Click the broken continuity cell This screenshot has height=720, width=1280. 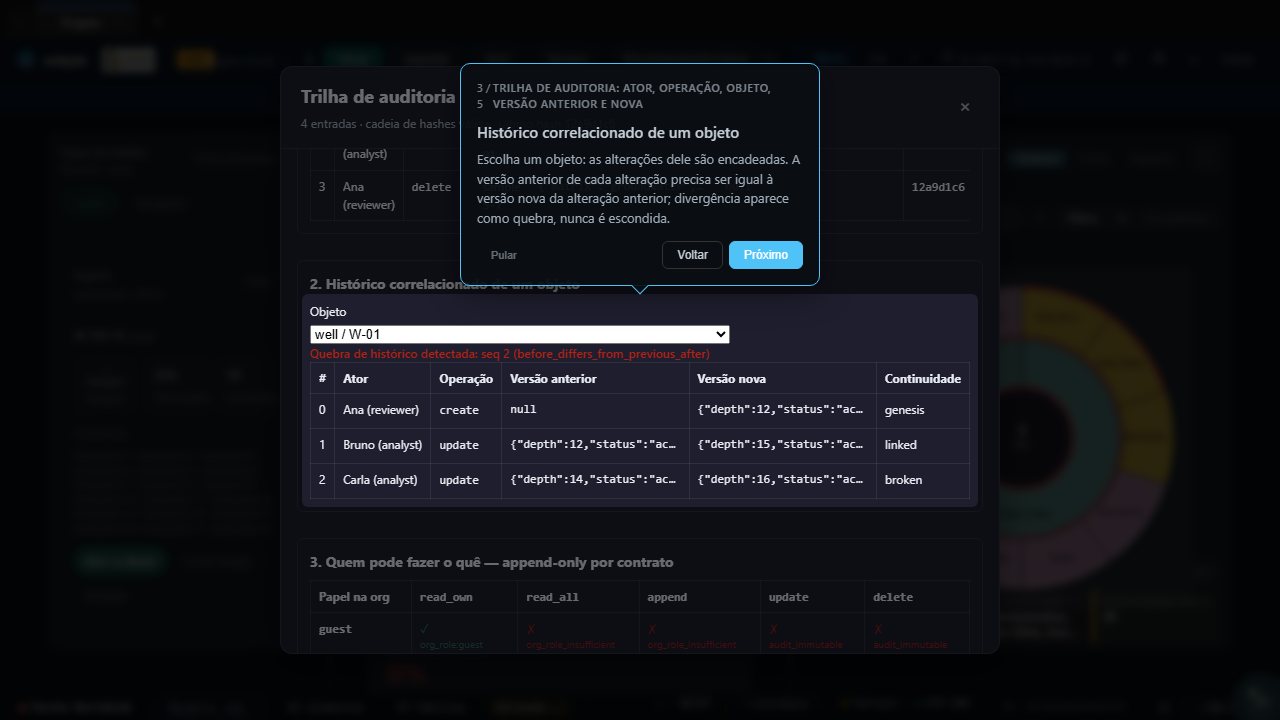click(923, 480)
